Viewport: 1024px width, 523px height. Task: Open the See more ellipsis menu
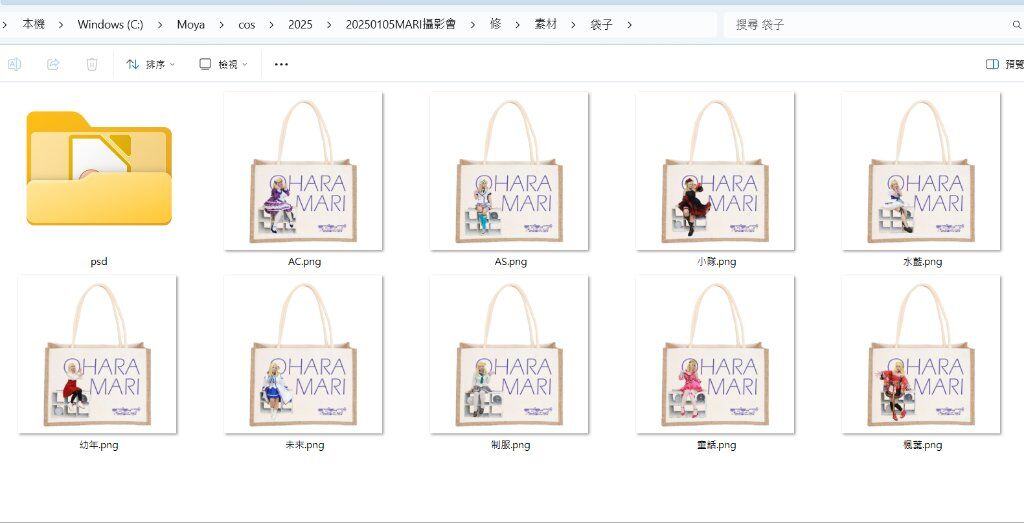tap(281, 64)
